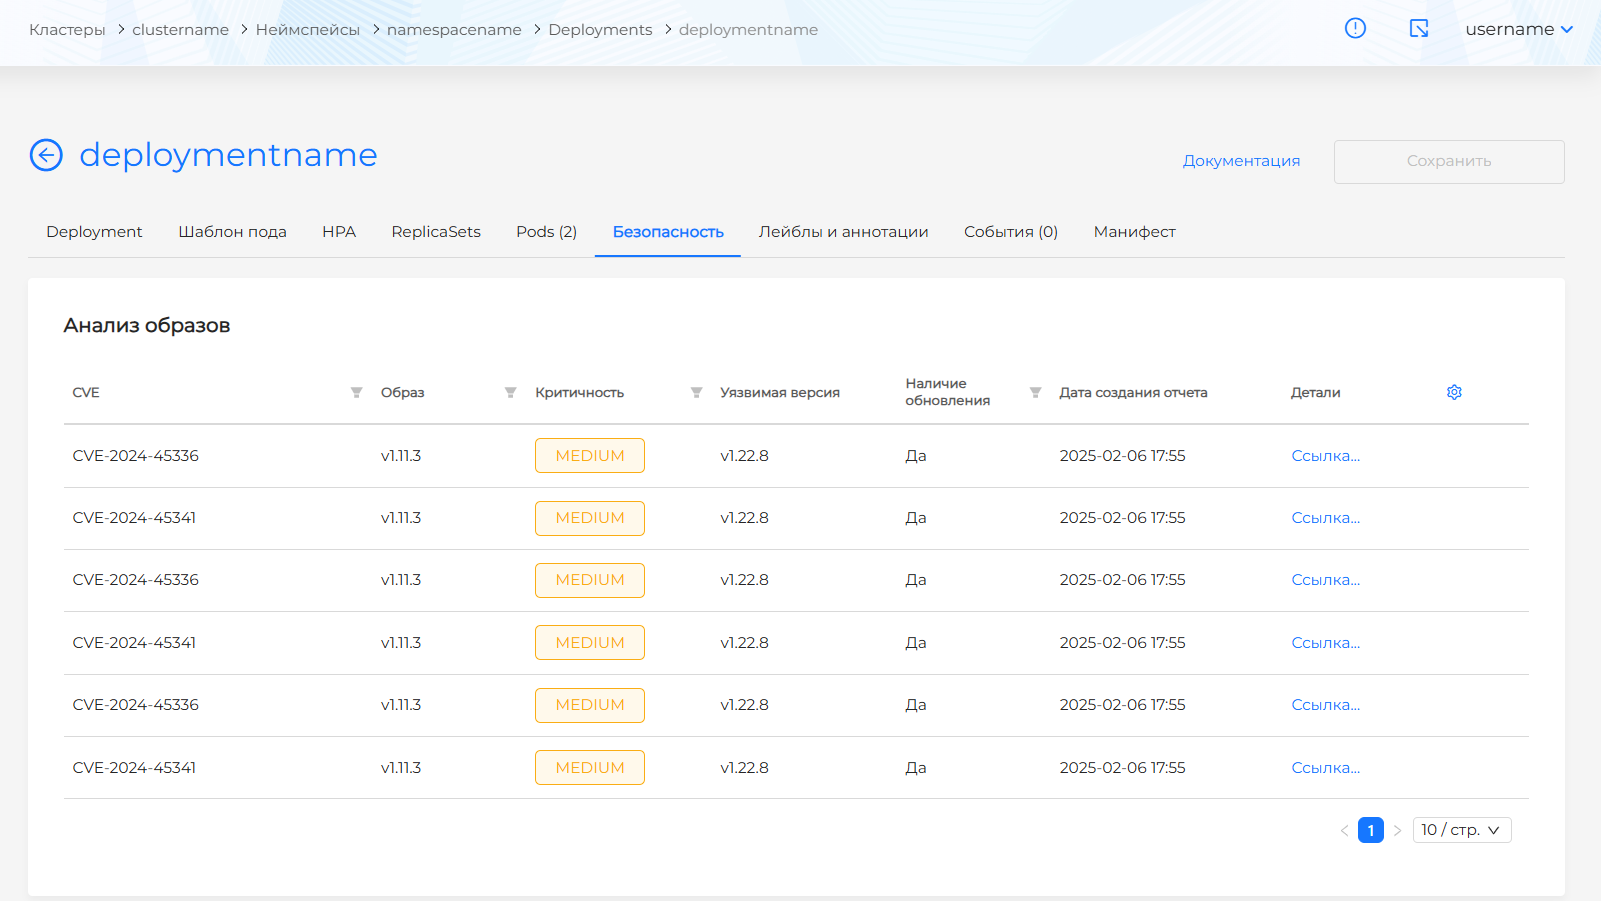Open the Образ column filter icon
1601x901 pixels.
tap(510, 392)
